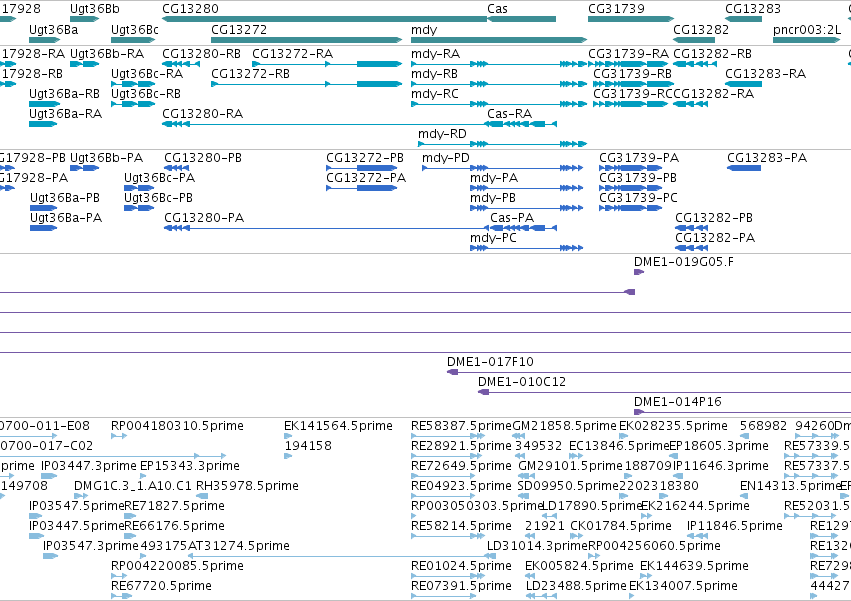Click protein CG31739-PB
Screen dimensions: 851x601
pos(638,178)
